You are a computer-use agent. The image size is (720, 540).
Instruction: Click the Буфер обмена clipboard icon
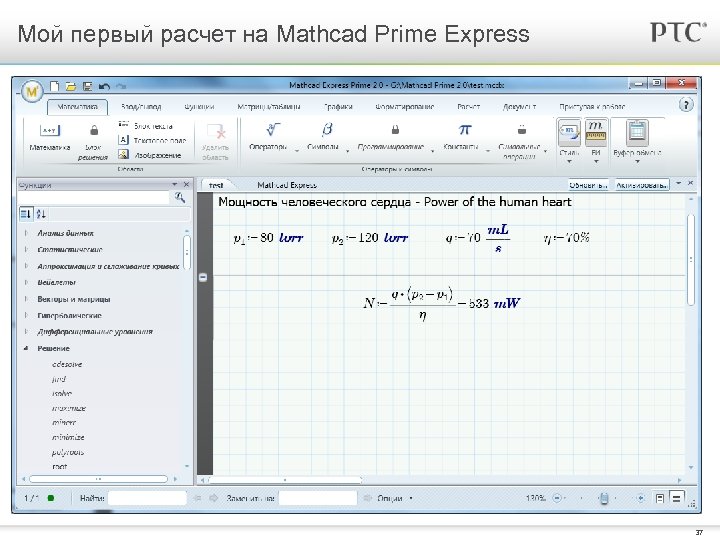(637, 132)
